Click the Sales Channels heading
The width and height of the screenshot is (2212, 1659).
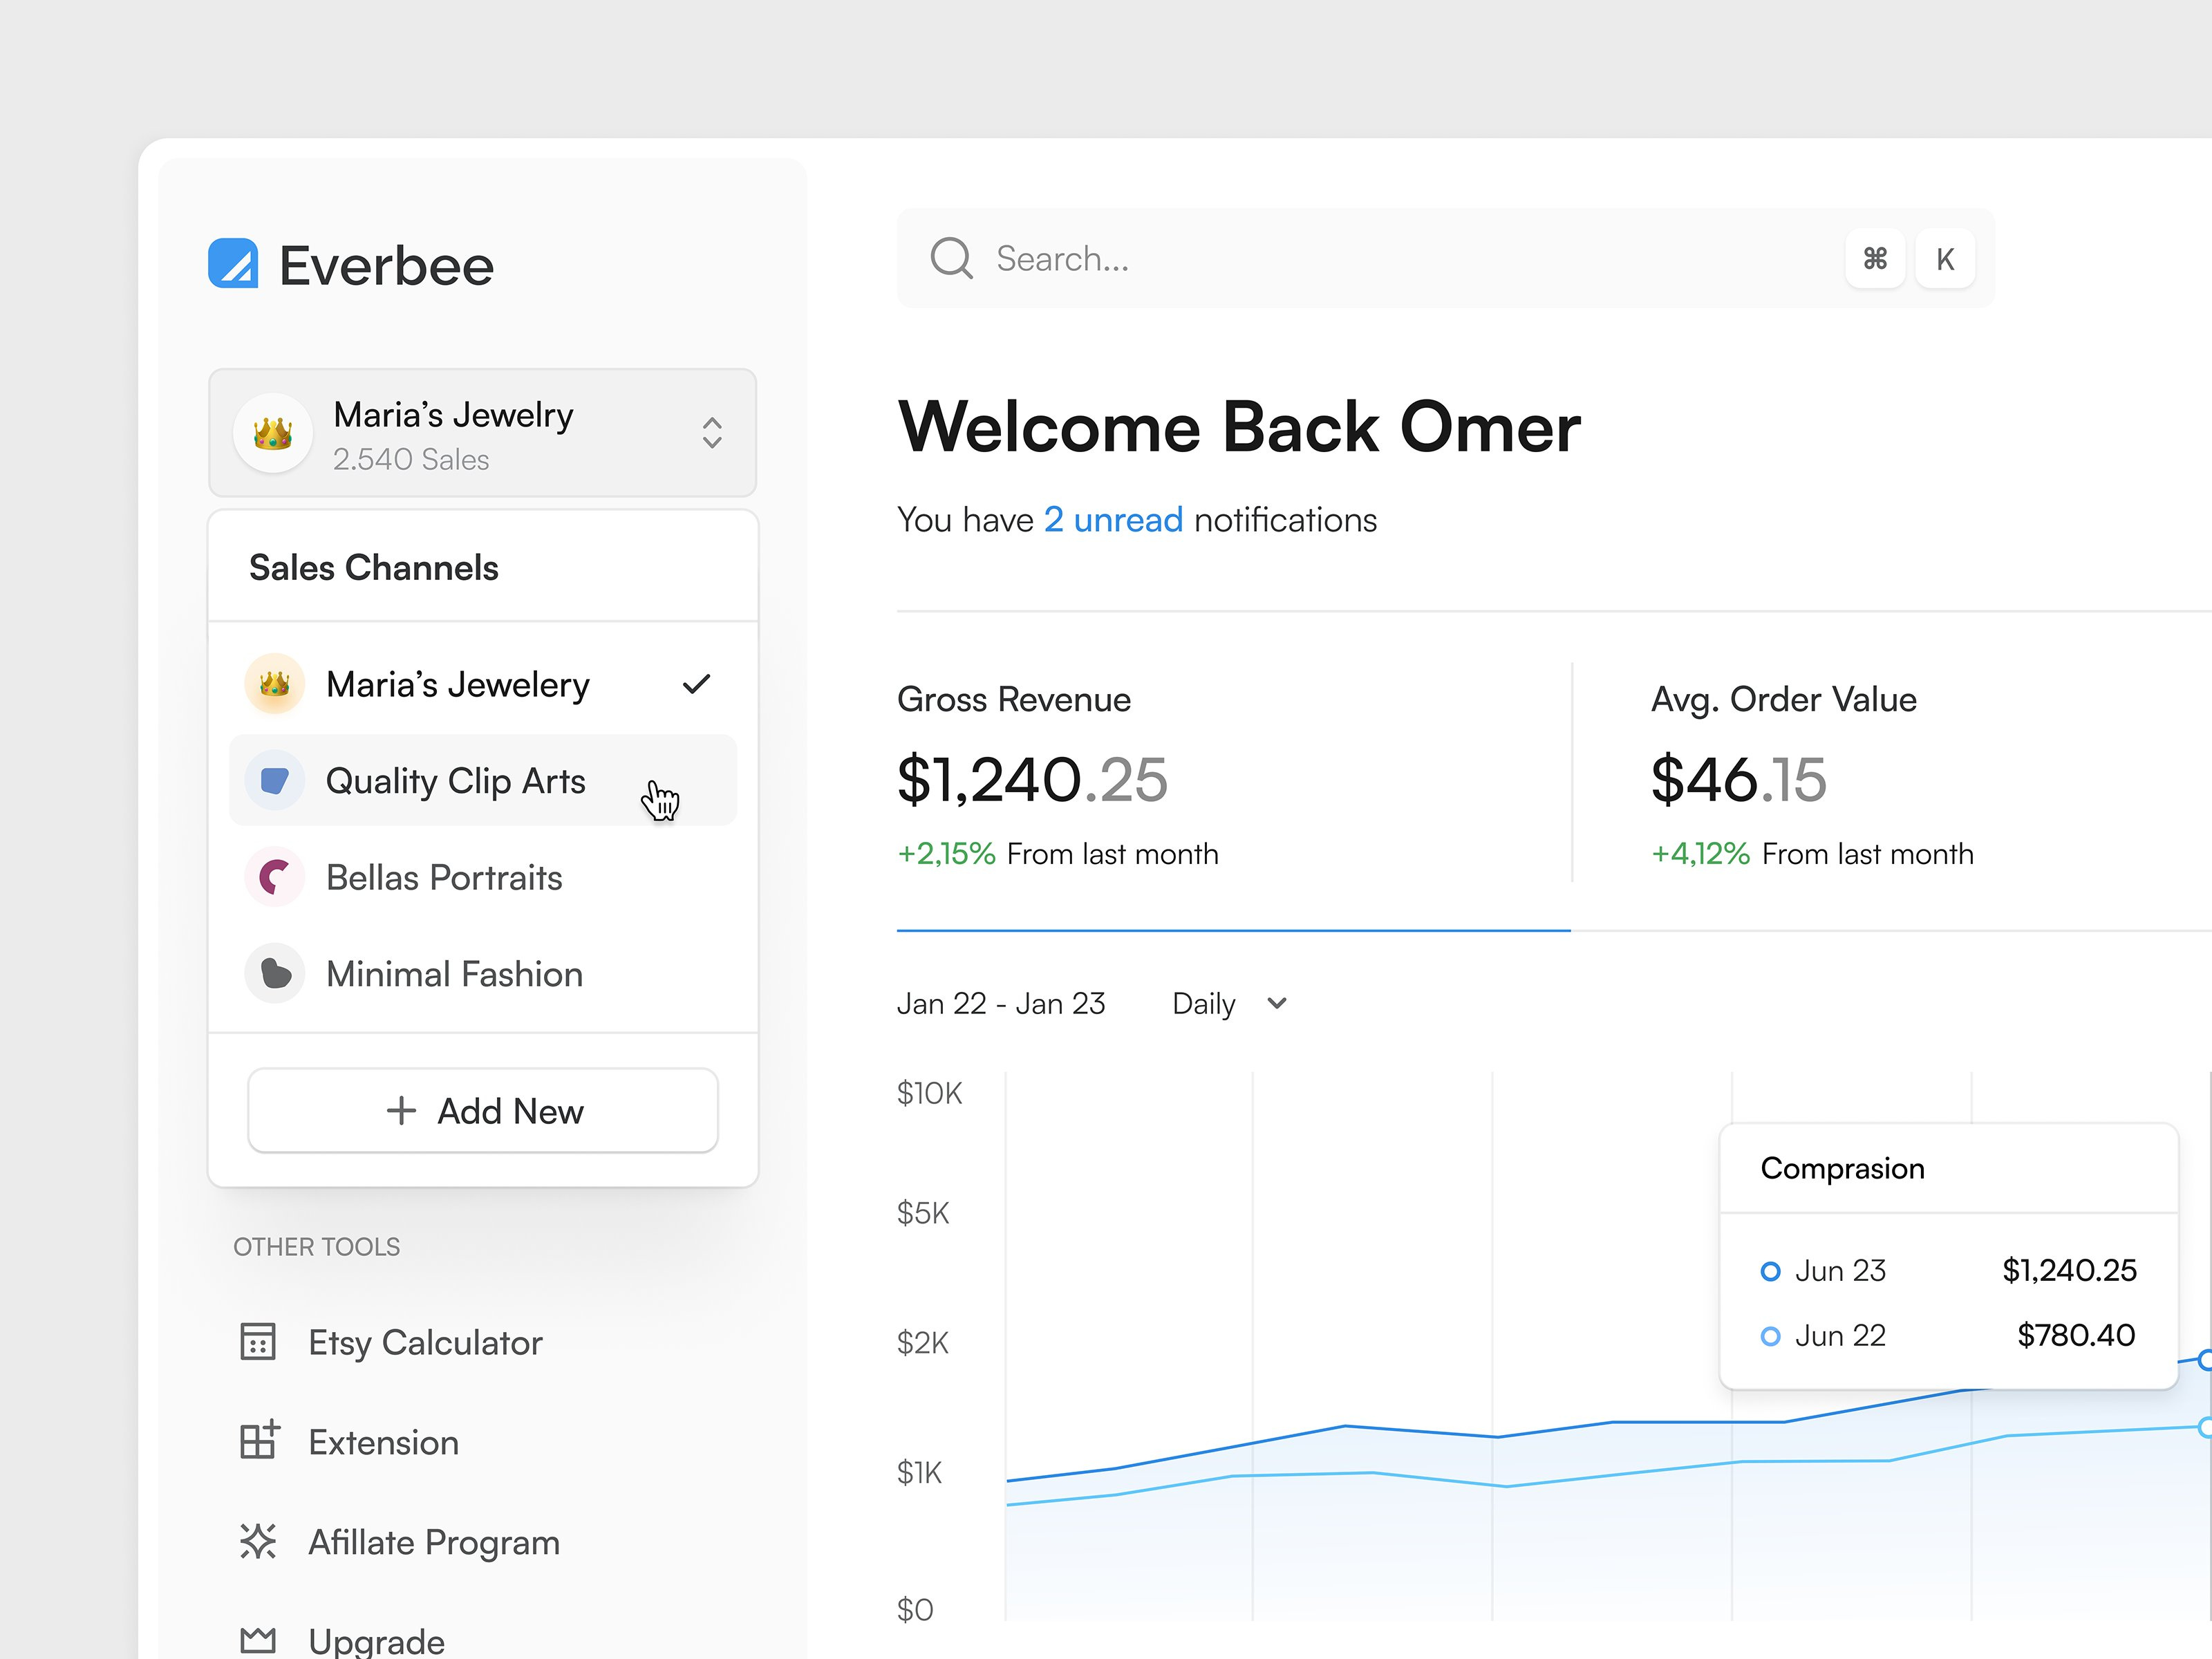373,567
